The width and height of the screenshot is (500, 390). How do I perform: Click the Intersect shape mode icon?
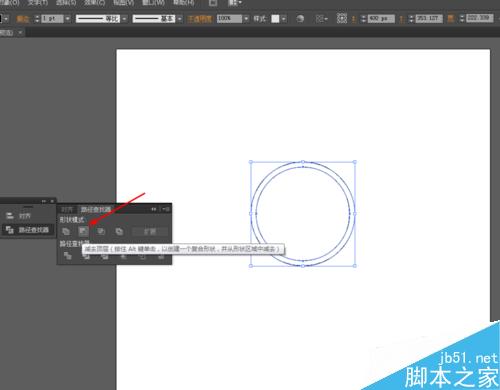click(101, 231)
